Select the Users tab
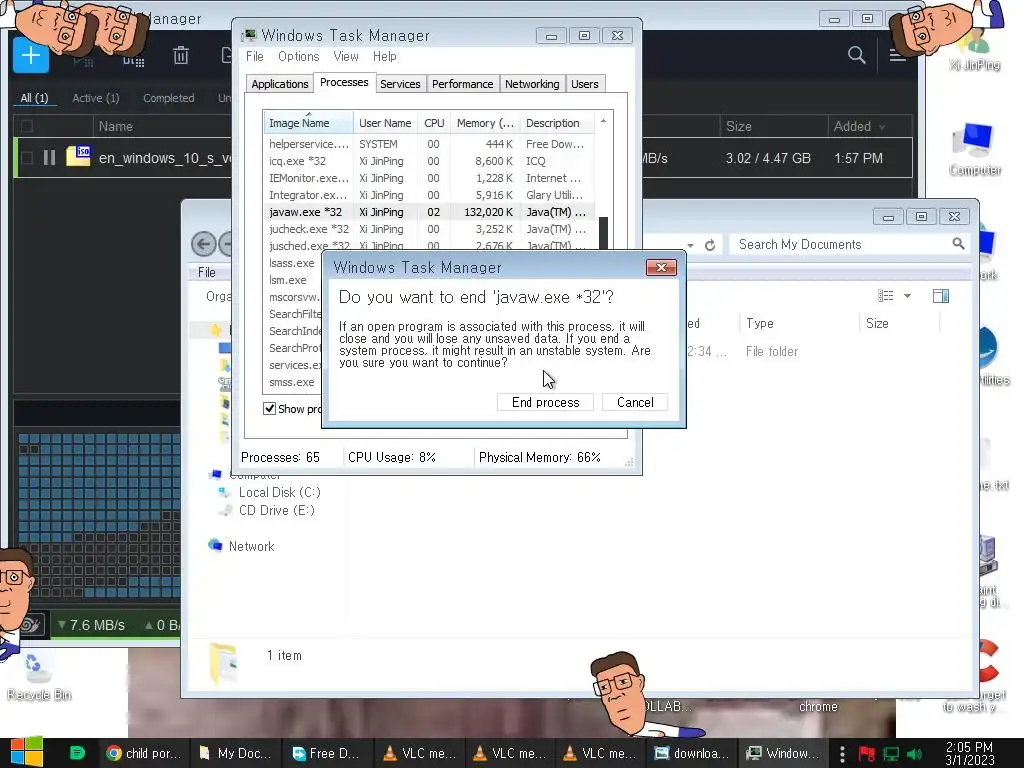Viewport: 1024px width, 768px height. pos(584,84)
